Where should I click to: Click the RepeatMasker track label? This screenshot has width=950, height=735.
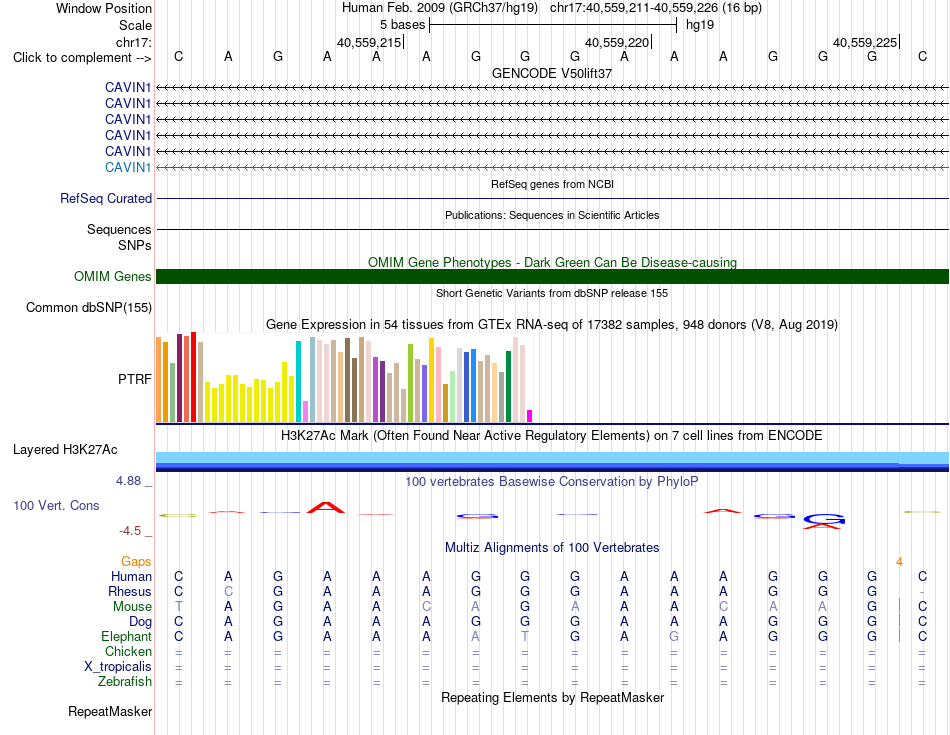[x=110, y=711]
